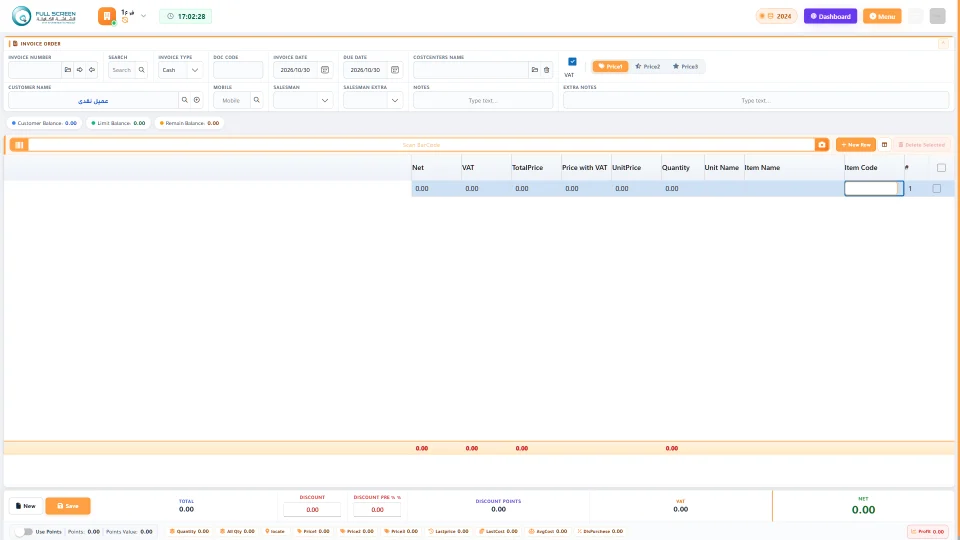The width and height of the screenshot is (960, 540).
Task: Uncheck the VAT checkbox
Action: tap(572, 62)
